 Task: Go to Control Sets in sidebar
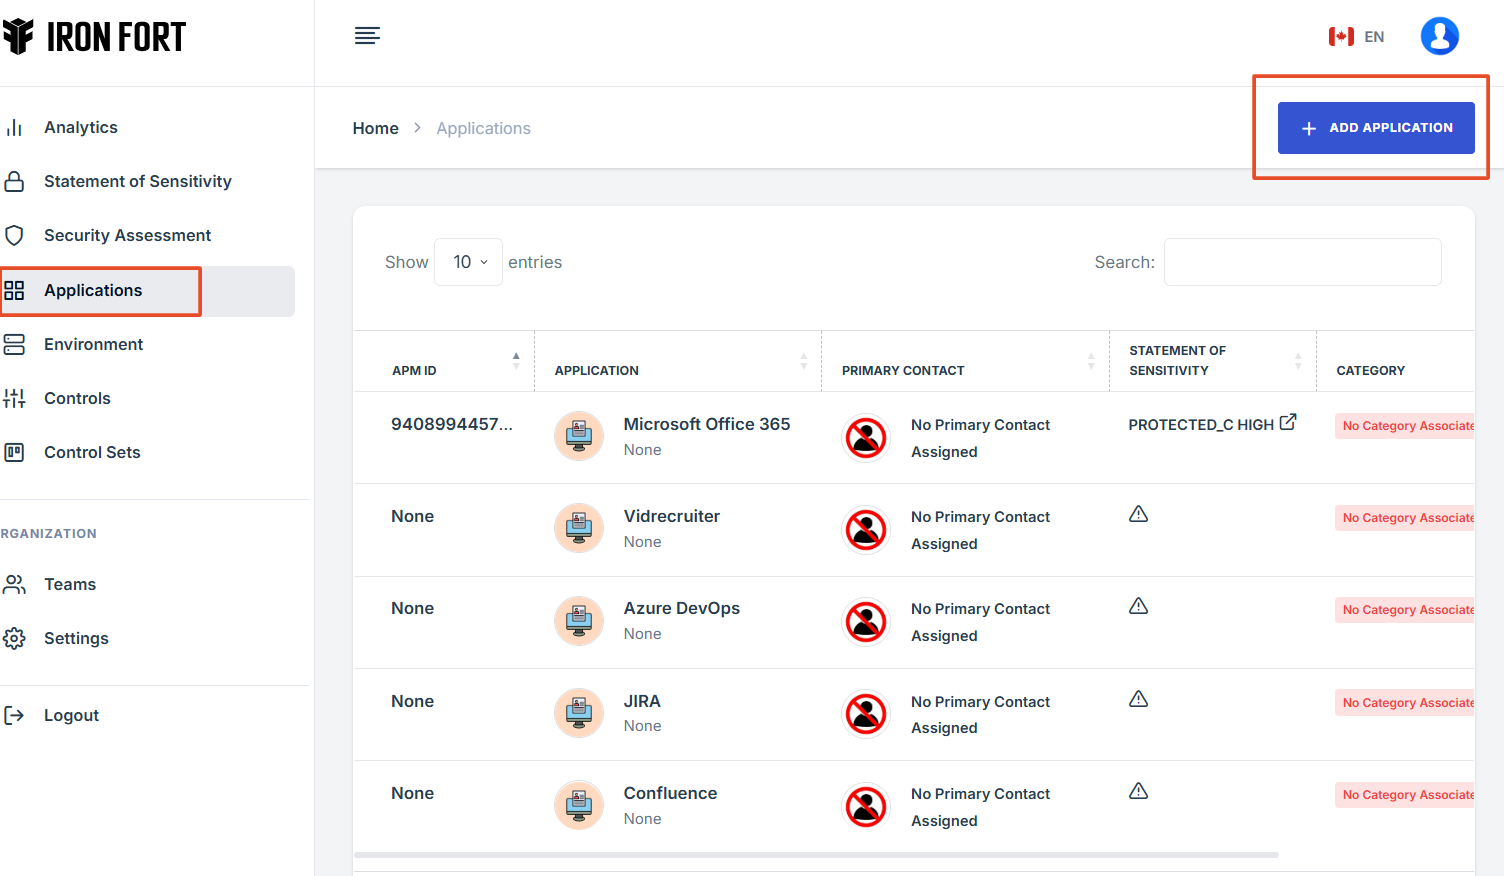pyautogui.click(x=92, y=452)
